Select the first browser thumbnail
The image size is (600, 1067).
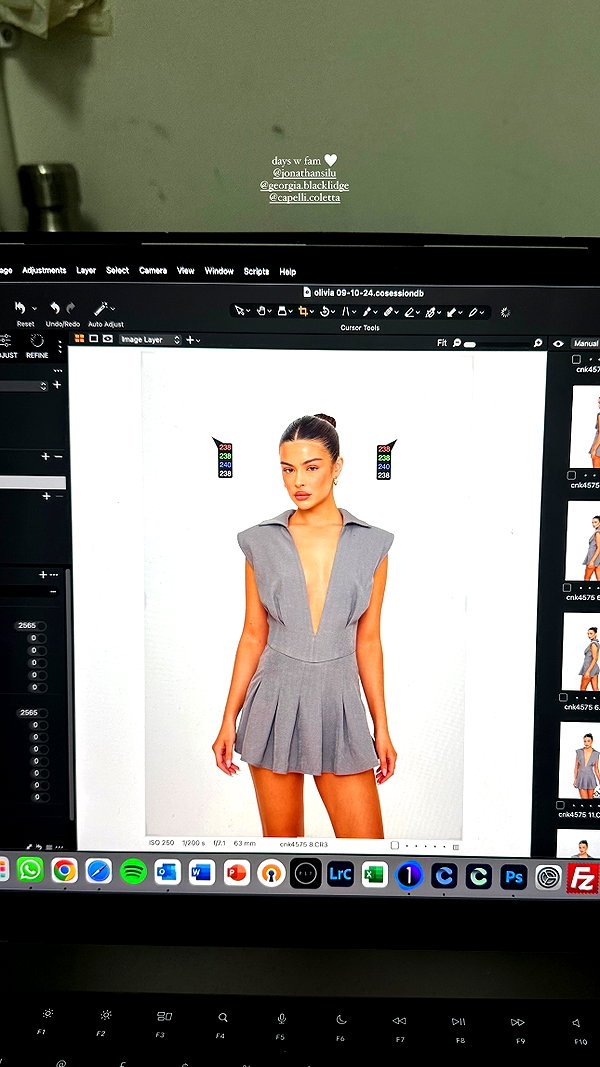click(x=586, y=427)
